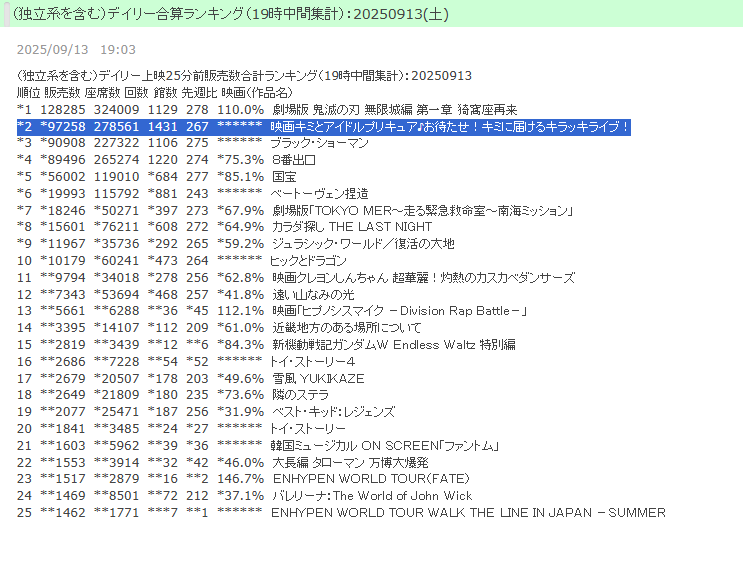Viewport: 743px width, 581px height.
Task: Click the timestamp 2025/09/13 19:03
Action: (76, 50)
